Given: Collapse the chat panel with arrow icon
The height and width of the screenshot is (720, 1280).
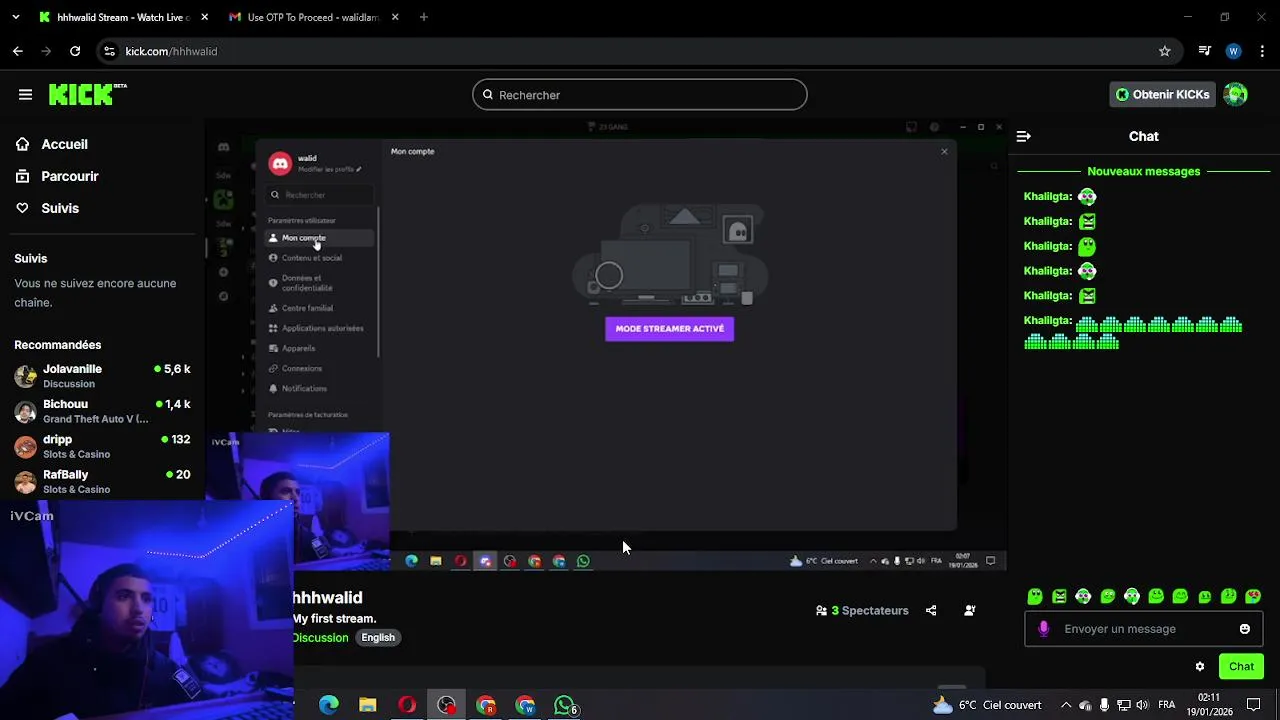Looking at the screenshot, I should pyautogui.click(x=1023, y=136).
